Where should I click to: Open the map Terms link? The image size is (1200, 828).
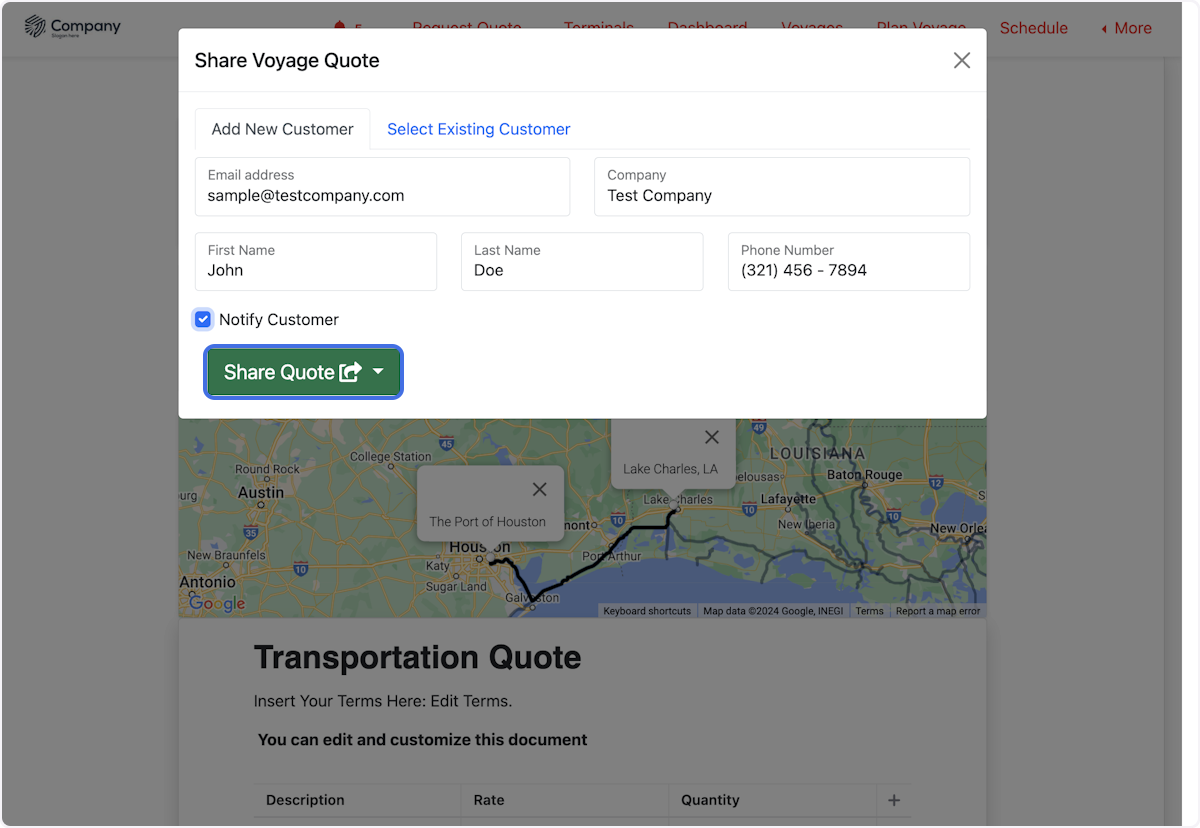coord(869,611)
